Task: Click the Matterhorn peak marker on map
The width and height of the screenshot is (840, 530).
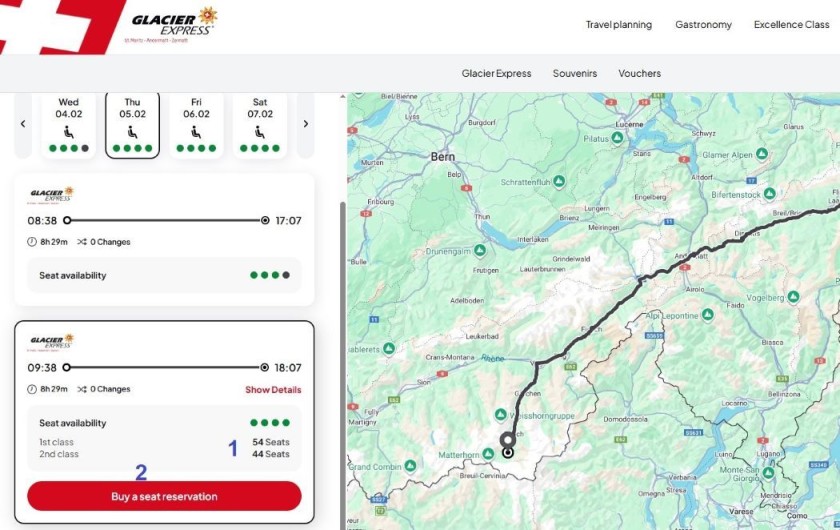Action: 488,454
